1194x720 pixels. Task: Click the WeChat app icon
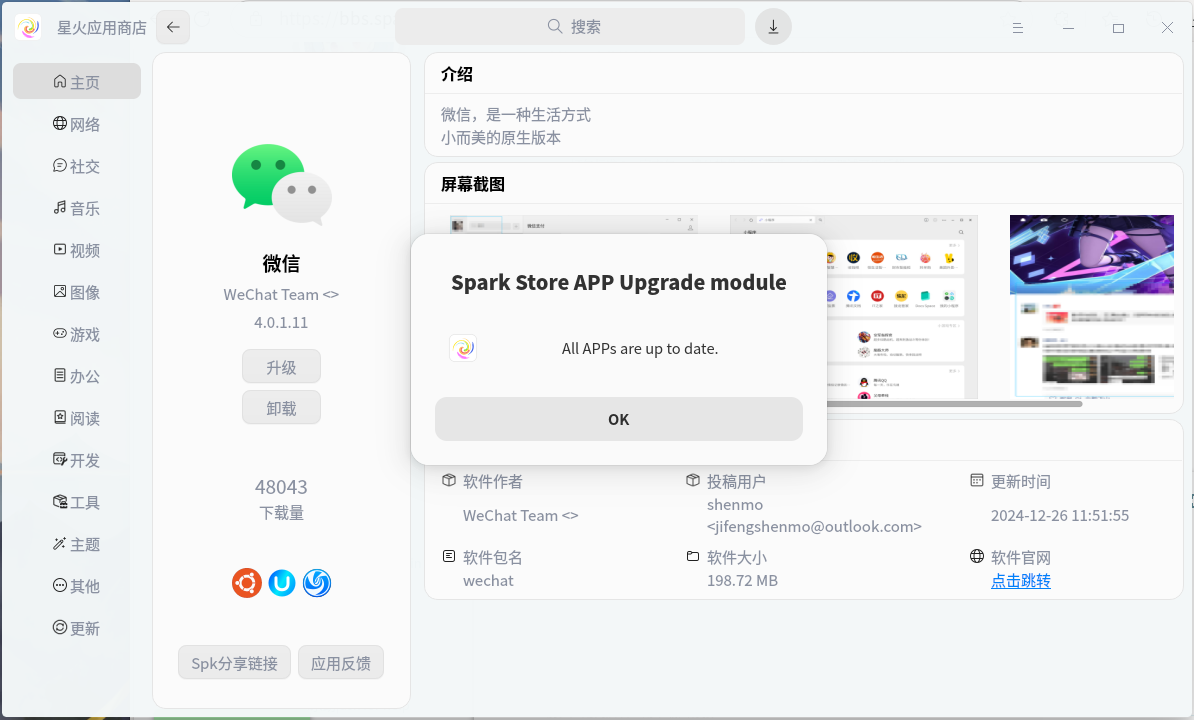tap(282, 184)
